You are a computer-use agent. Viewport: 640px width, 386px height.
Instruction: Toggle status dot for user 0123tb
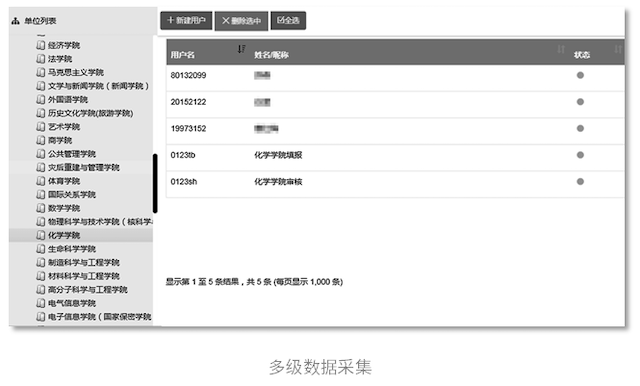click(x=580, y=155)
